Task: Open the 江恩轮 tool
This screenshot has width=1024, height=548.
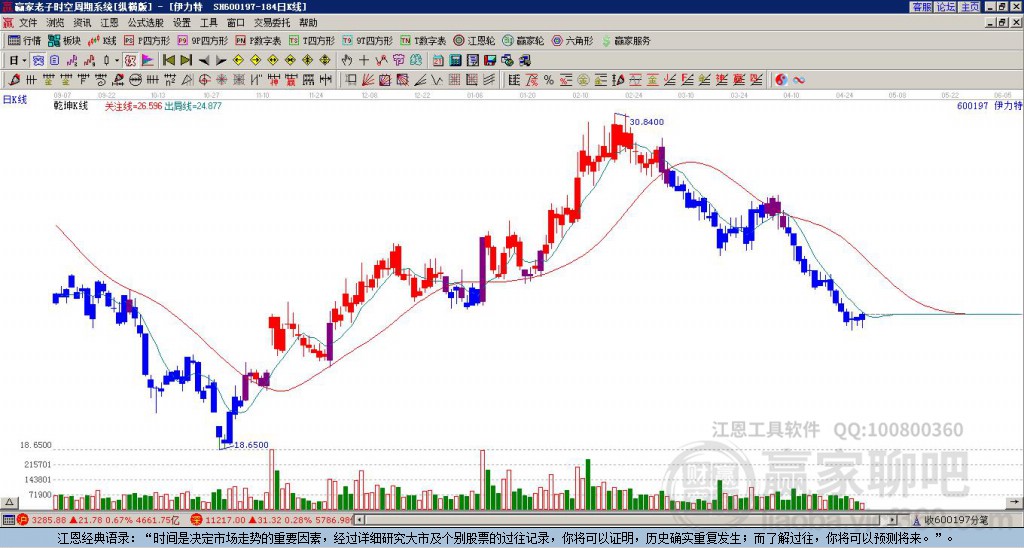Action: [x=474, y=40]
